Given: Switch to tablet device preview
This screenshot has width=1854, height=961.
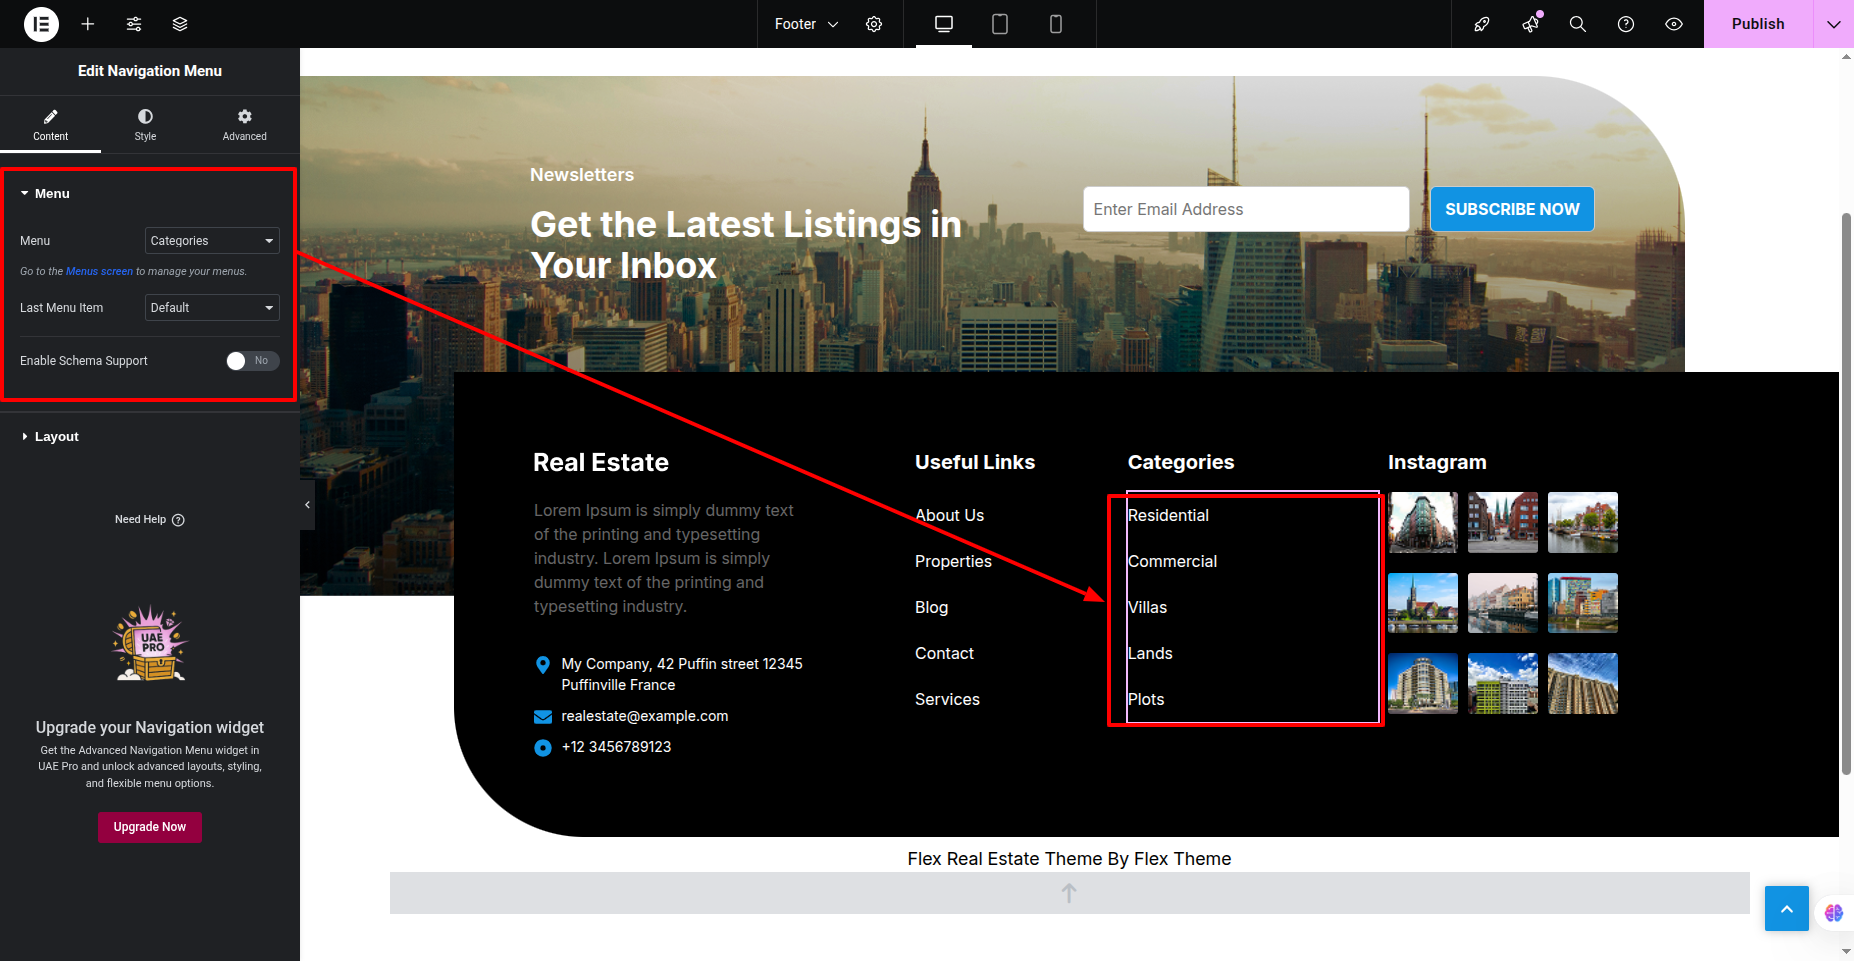Looking at the screenshot, I should tap(999, 24).
